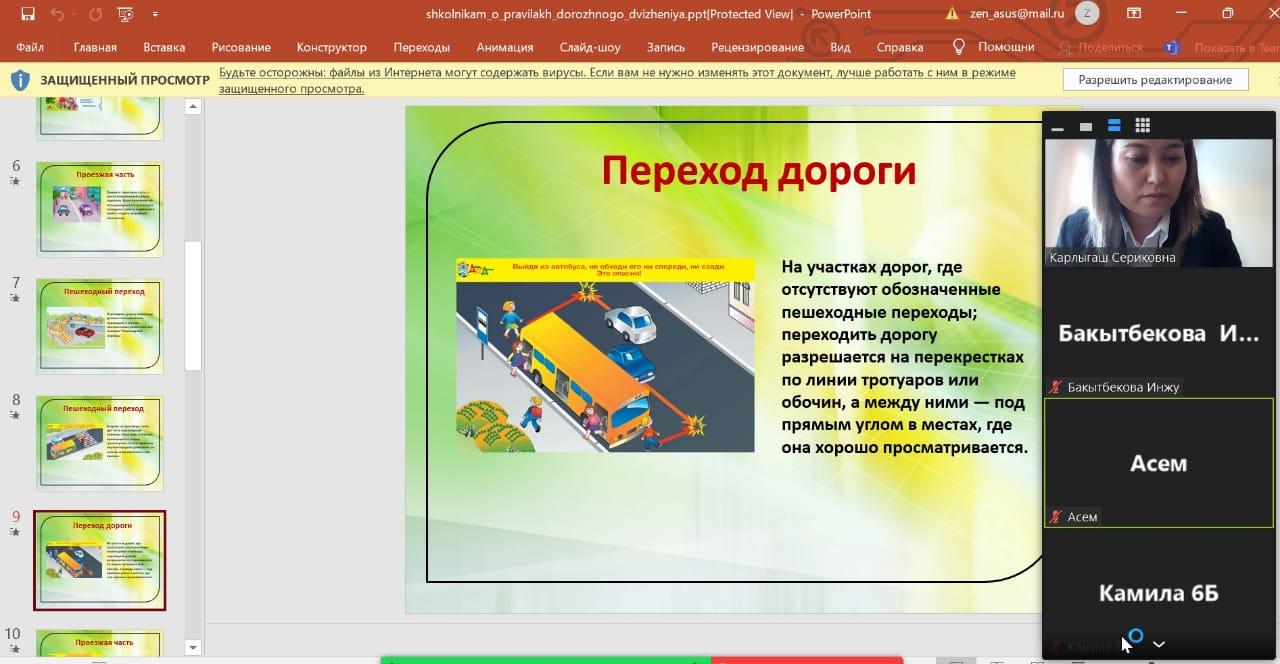Click Разрешить редактирование button

coord(1155,80)
